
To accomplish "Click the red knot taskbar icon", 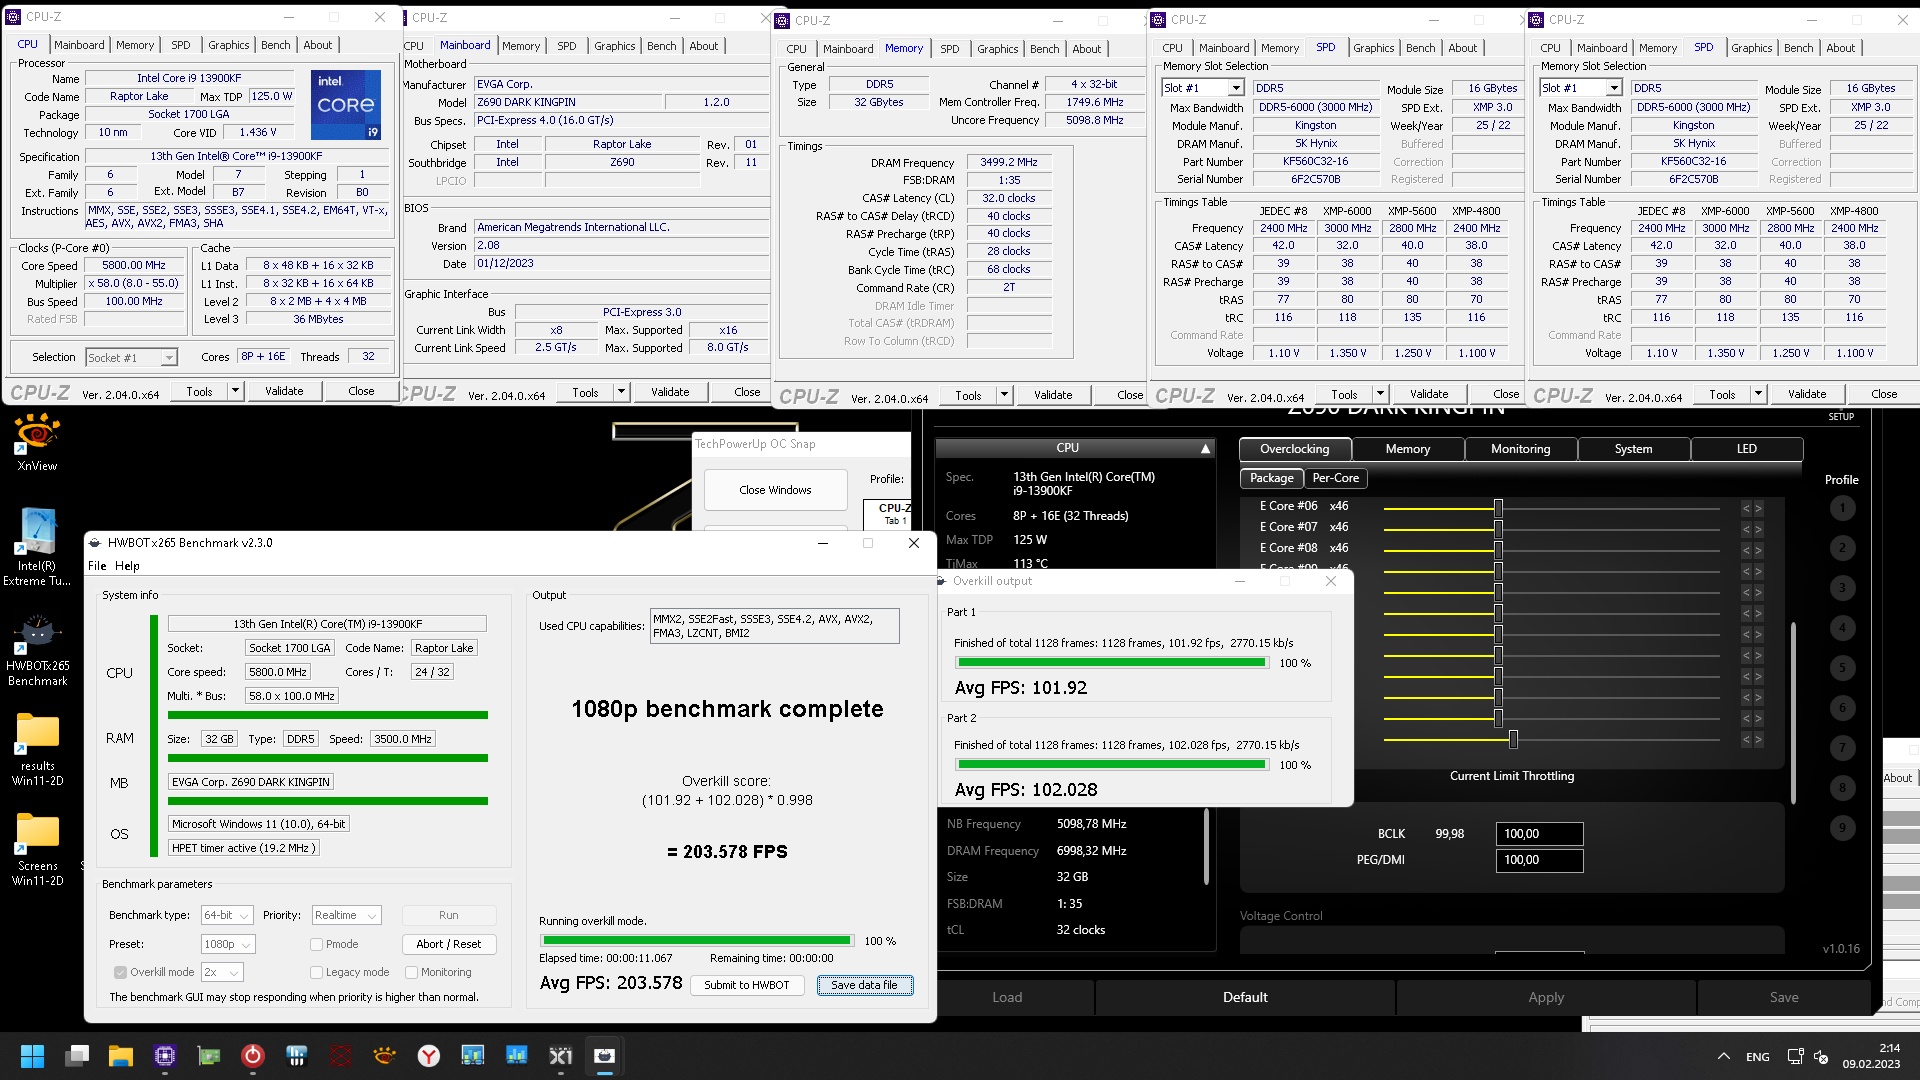I will (341, 1056).
